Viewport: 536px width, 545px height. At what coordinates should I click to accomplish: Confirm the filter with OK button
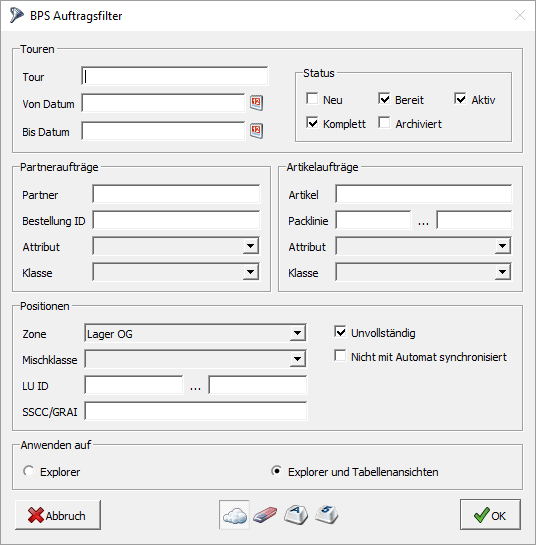point(490,515)
